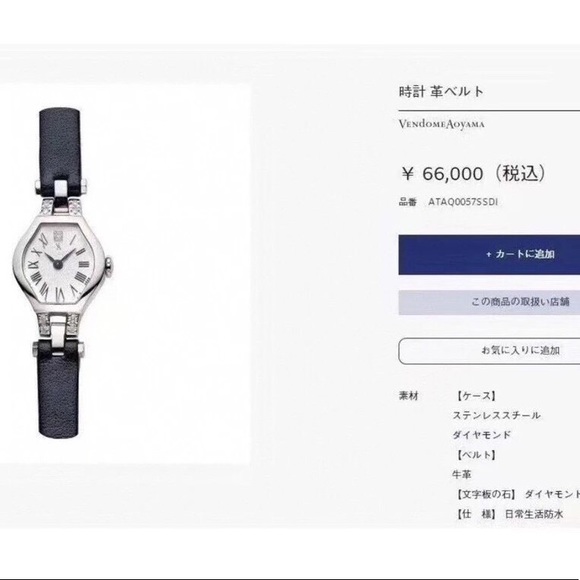Screen dimensions: 580x580
Task: Select the 【ベルト】 heading
Action: click(475, 455)
